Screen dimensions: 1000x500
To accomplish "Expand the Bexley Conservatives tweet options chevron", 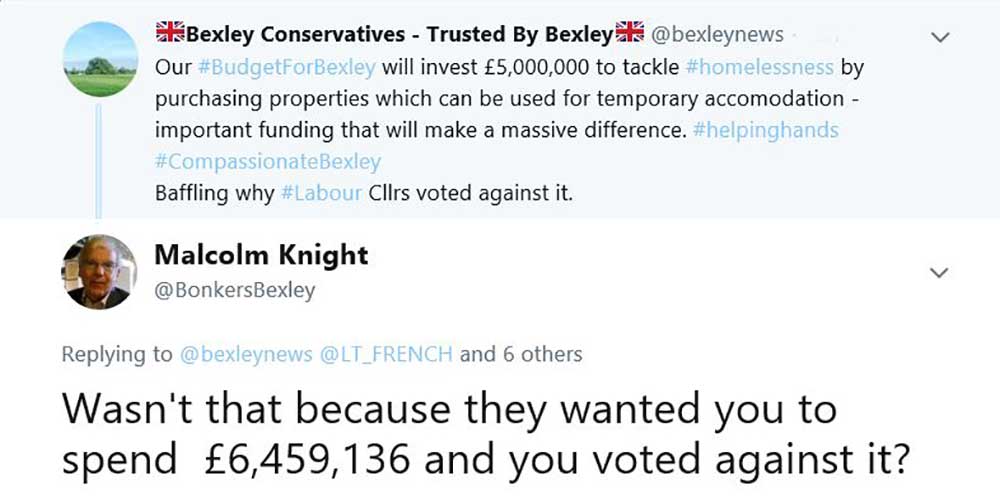I will point(939,37).
